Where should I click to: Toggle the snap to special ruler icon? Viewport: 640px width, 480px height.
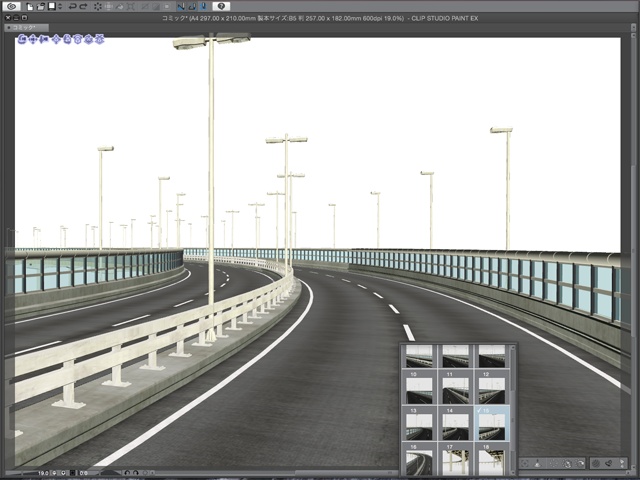(192, 6)
